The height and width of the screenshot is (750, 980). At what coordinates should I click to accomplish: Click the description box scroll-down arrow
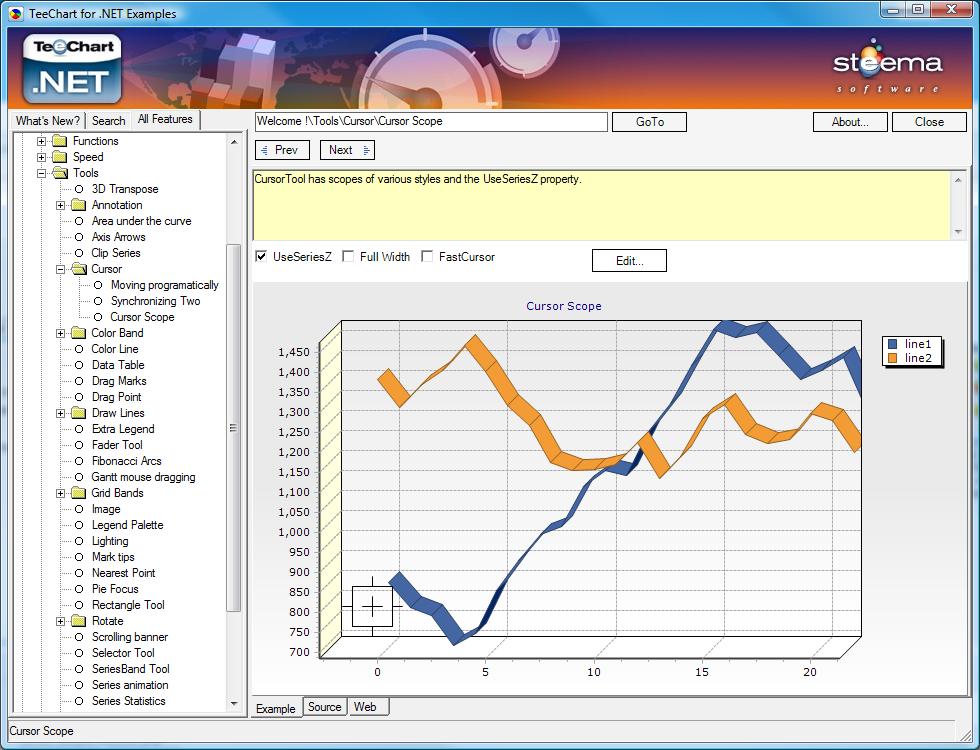pyautogui.click(x=958, y=232)
